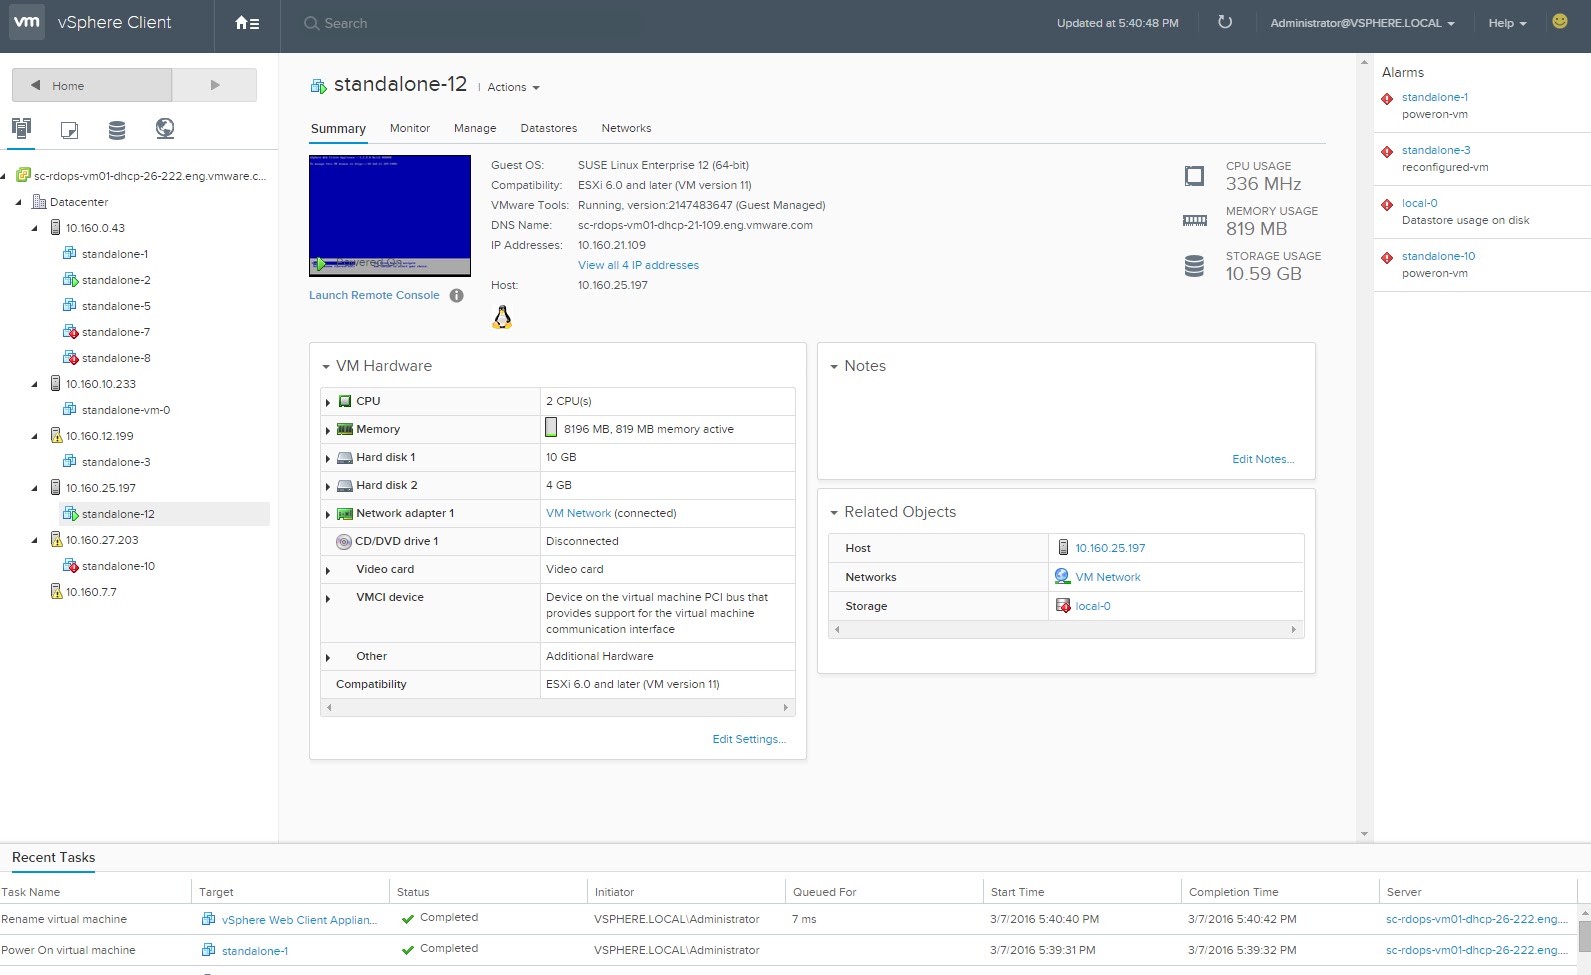Collapse the Notes panel
The width and height of the screenshot is (1591, 975).
coord(834,367)
